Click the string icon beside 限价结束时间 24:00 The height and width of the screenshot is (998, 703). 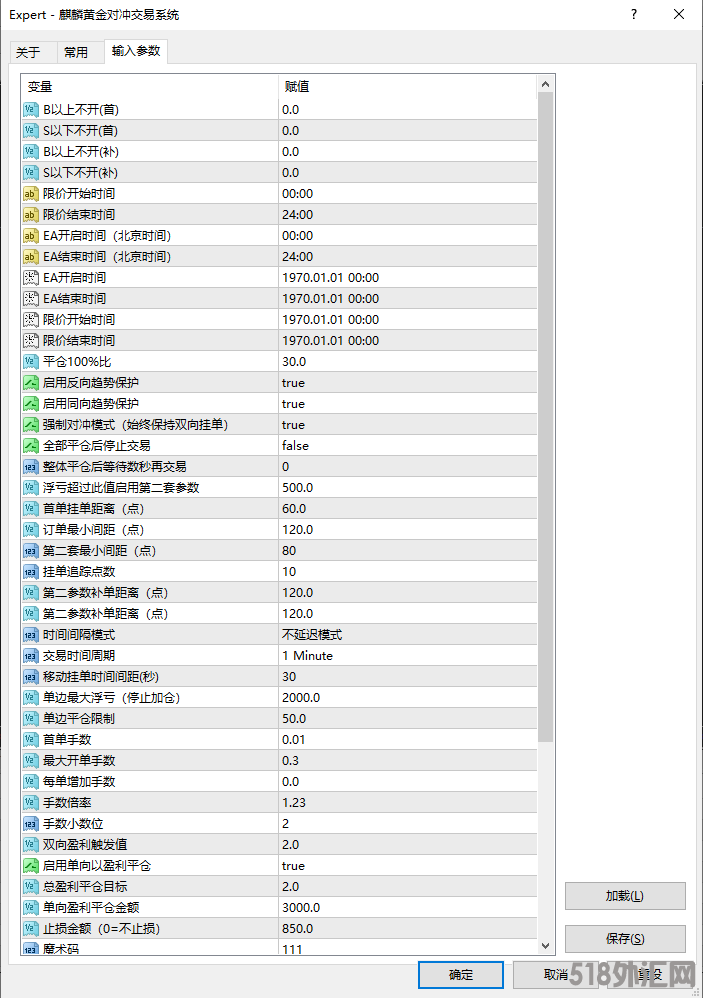31,214
